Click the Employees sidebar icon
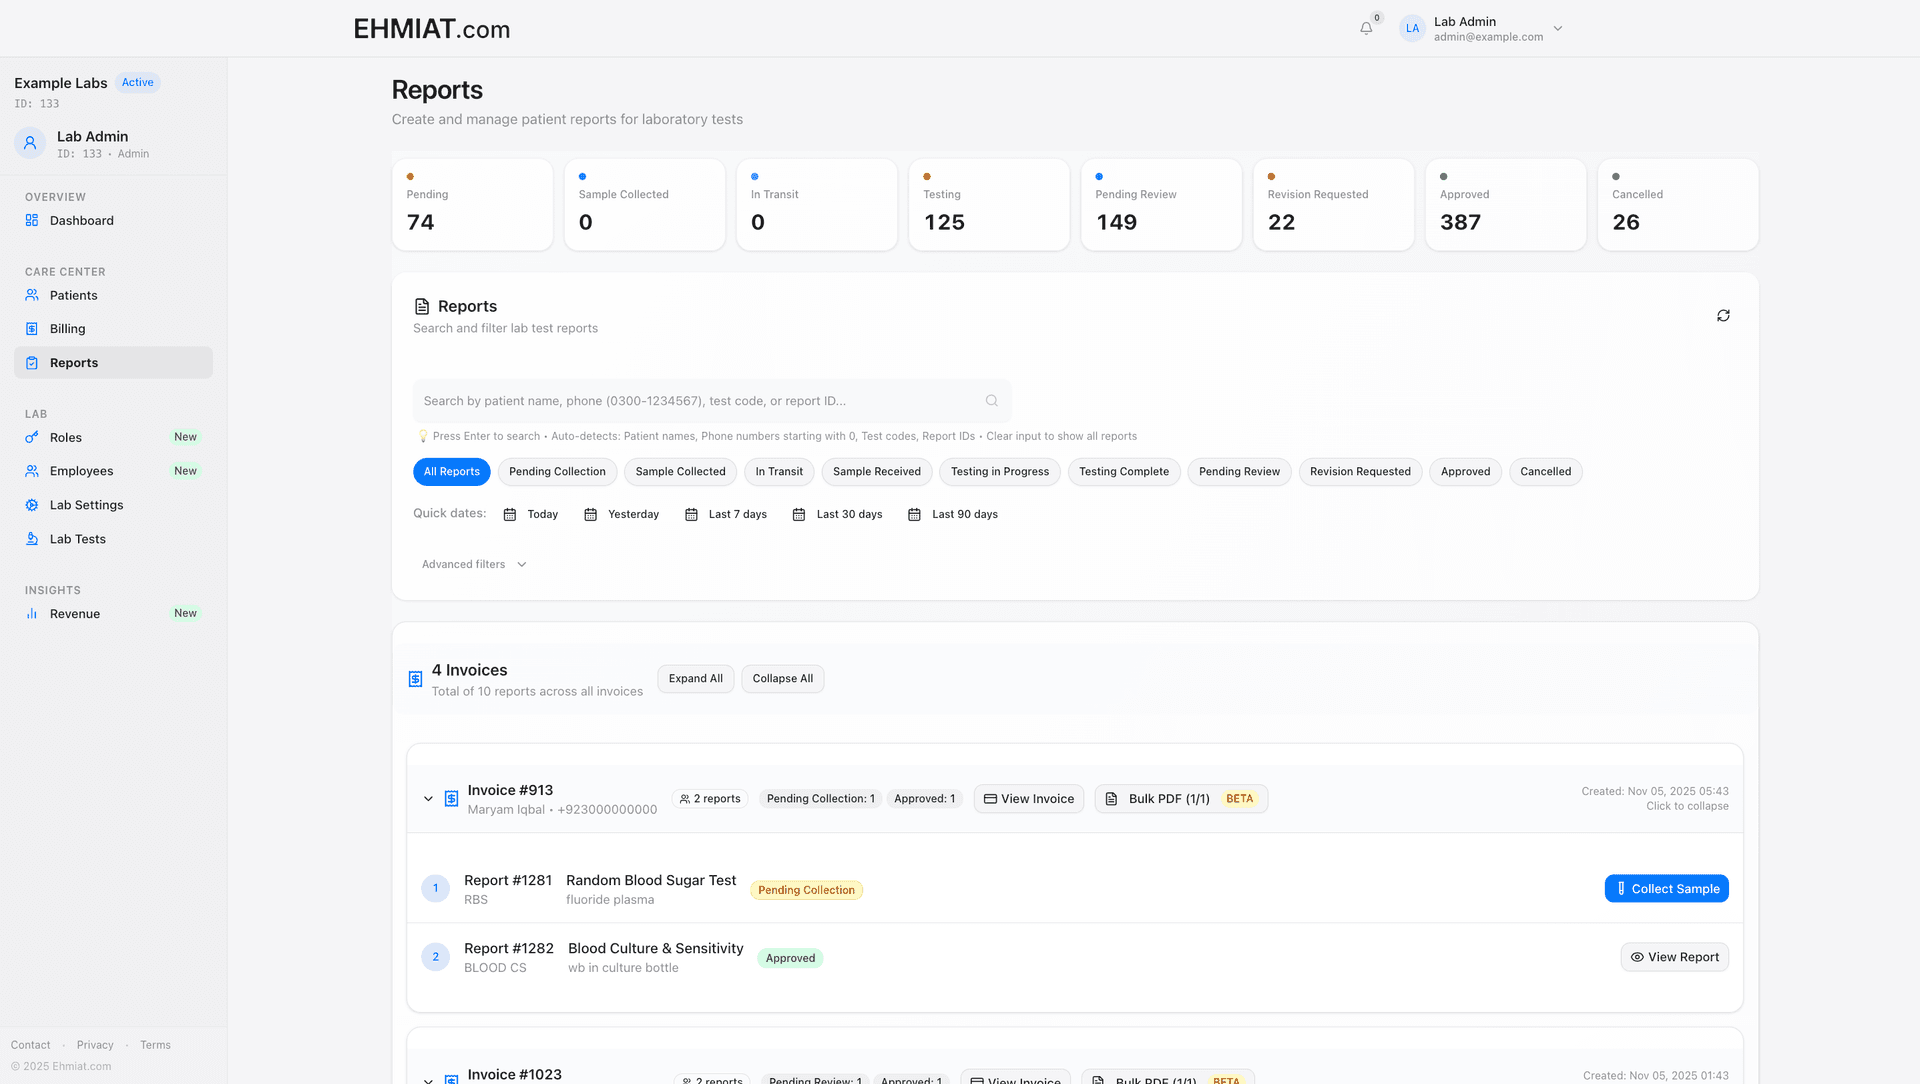This screenshot has height=1084, width=1920. coord(32,471)
